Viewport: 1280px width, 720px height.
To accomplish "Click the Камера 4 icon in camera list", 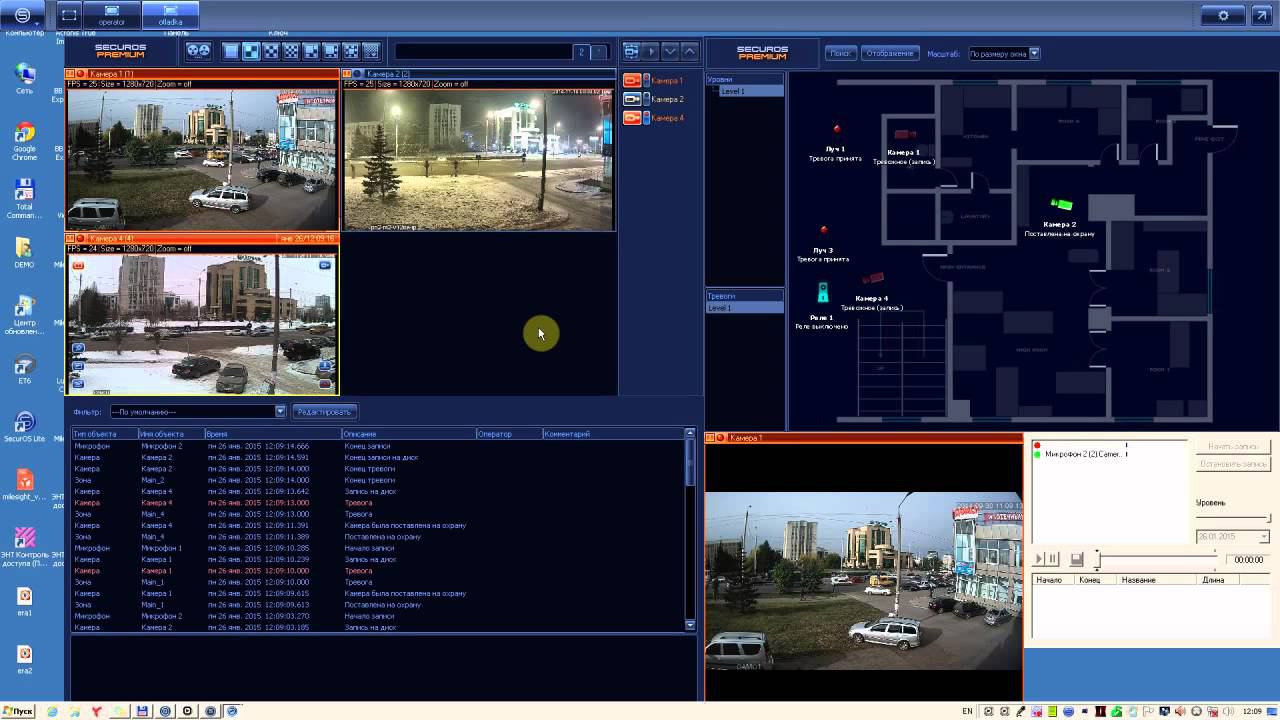I will click(x=632, y=118).
